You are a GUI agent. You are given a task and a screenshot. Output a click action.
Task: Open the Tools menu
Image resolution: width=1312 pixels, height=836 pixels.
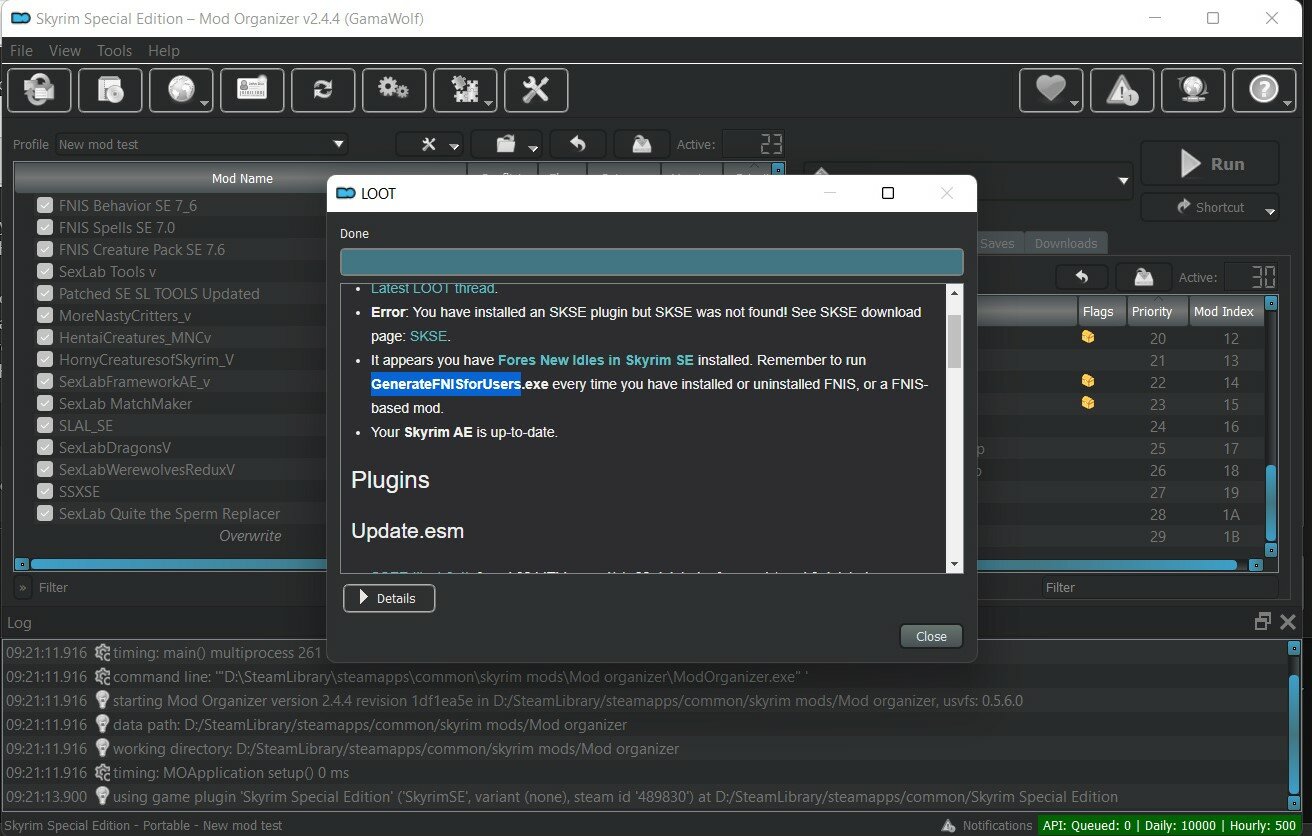[115, 51]
